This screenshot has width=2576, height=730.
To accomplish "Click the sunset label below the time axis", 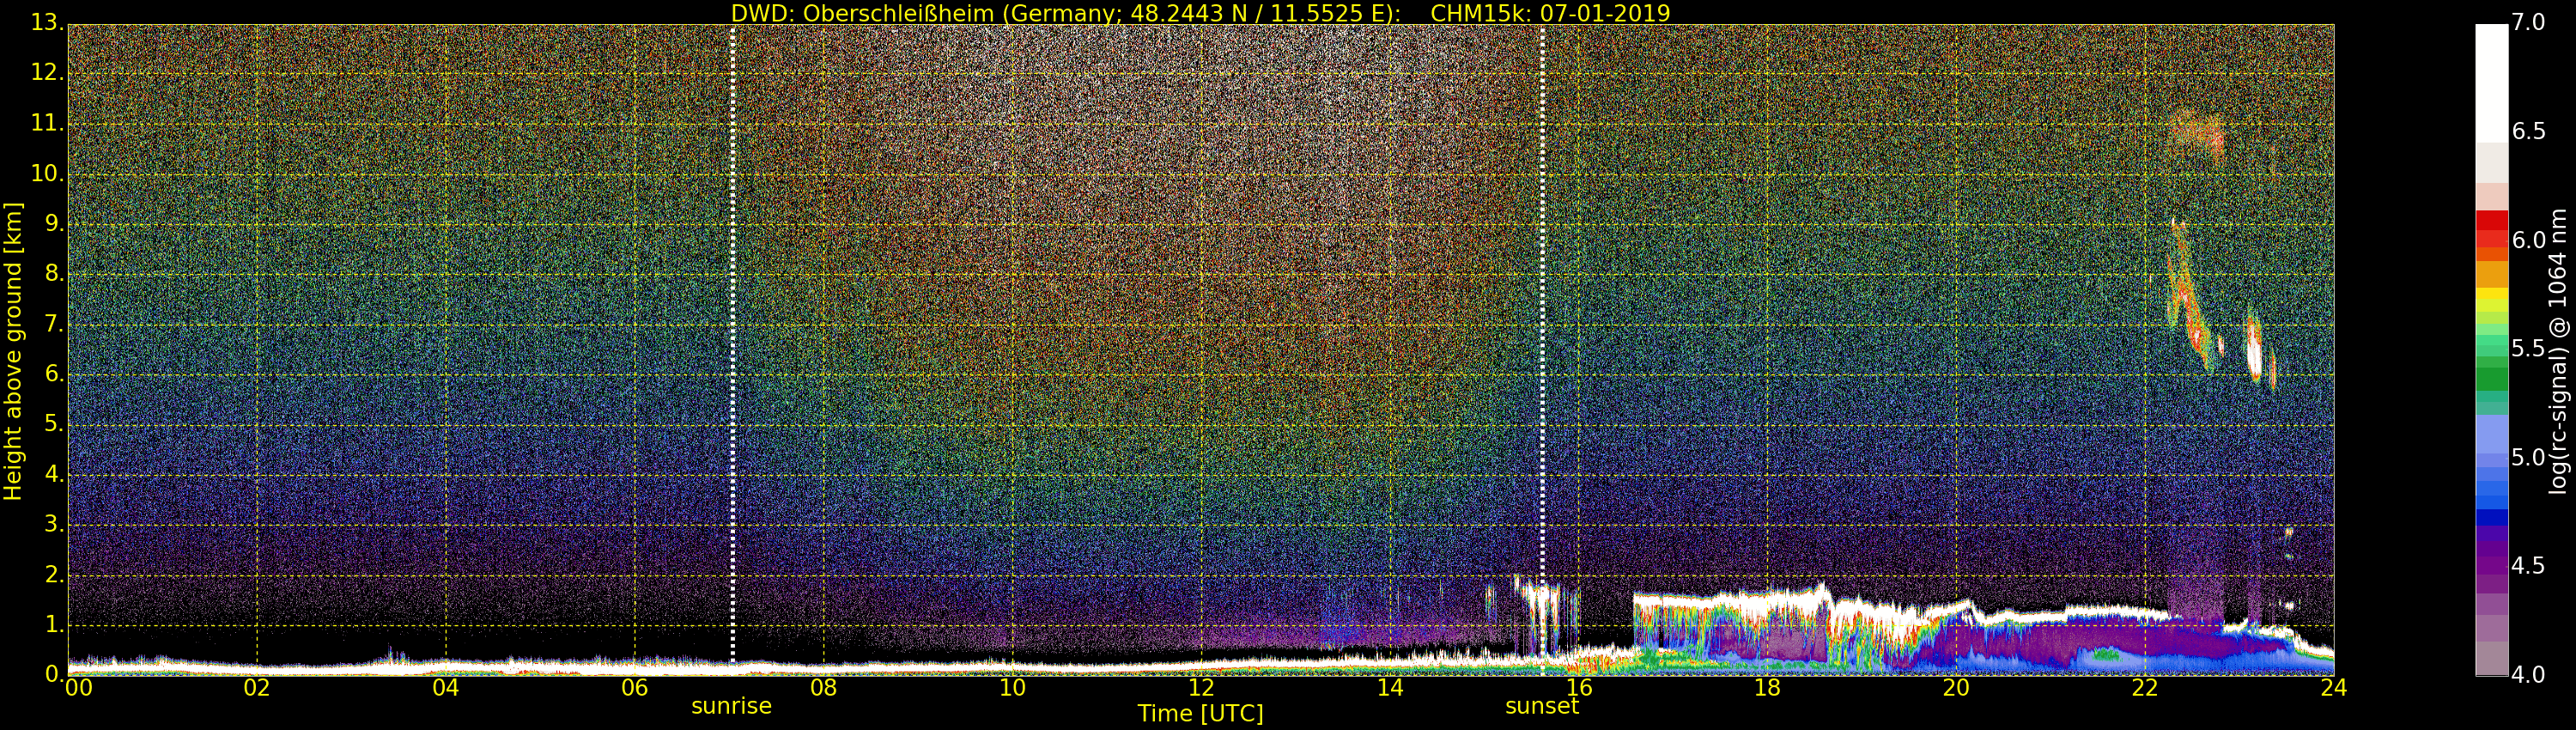I will pyautogui.click(x=1541, y=706).
